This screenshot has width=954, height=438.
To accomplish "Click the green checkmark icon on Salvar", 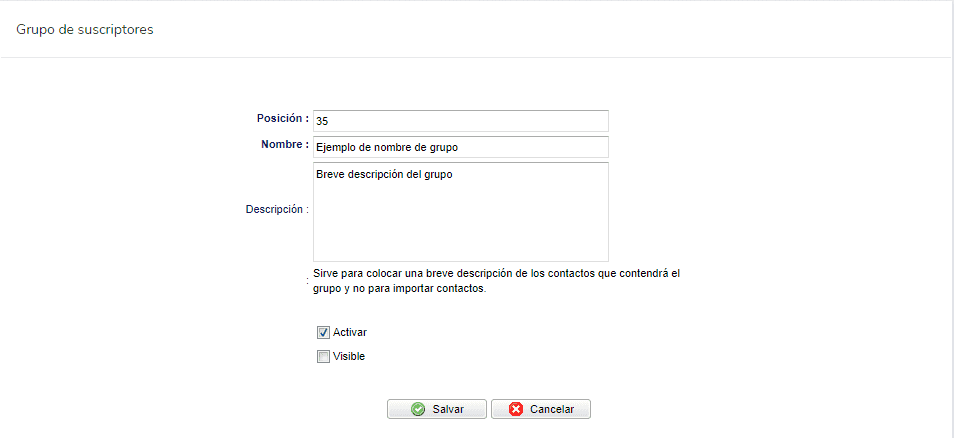I will (x=418, y=409).
